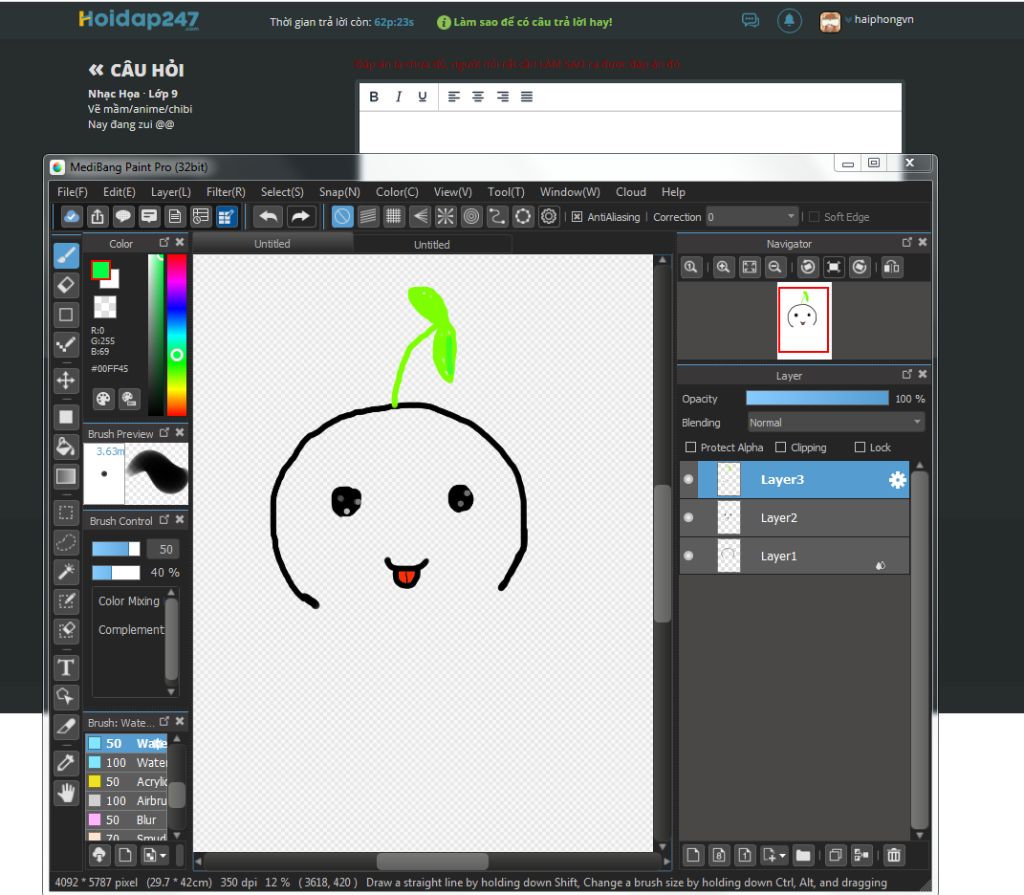Enable the circle snap icon

(471, 216)
